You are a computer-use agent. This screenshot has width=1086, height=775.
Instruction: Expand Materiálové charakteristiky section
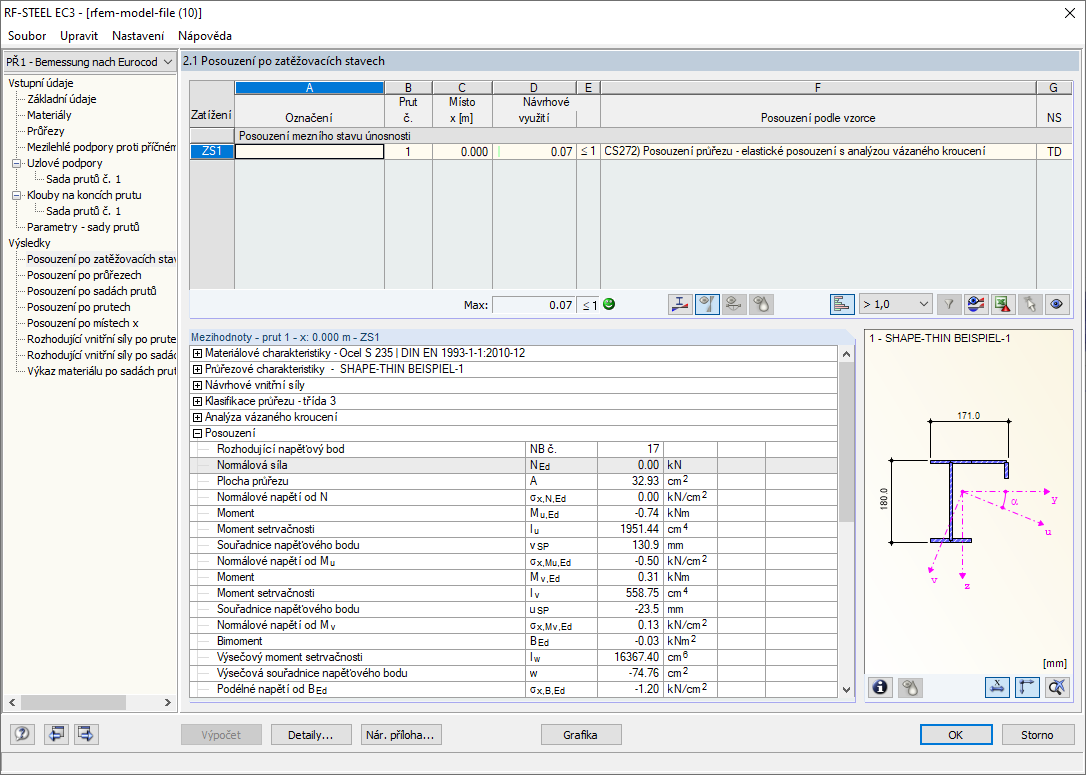tap(197, 353)
